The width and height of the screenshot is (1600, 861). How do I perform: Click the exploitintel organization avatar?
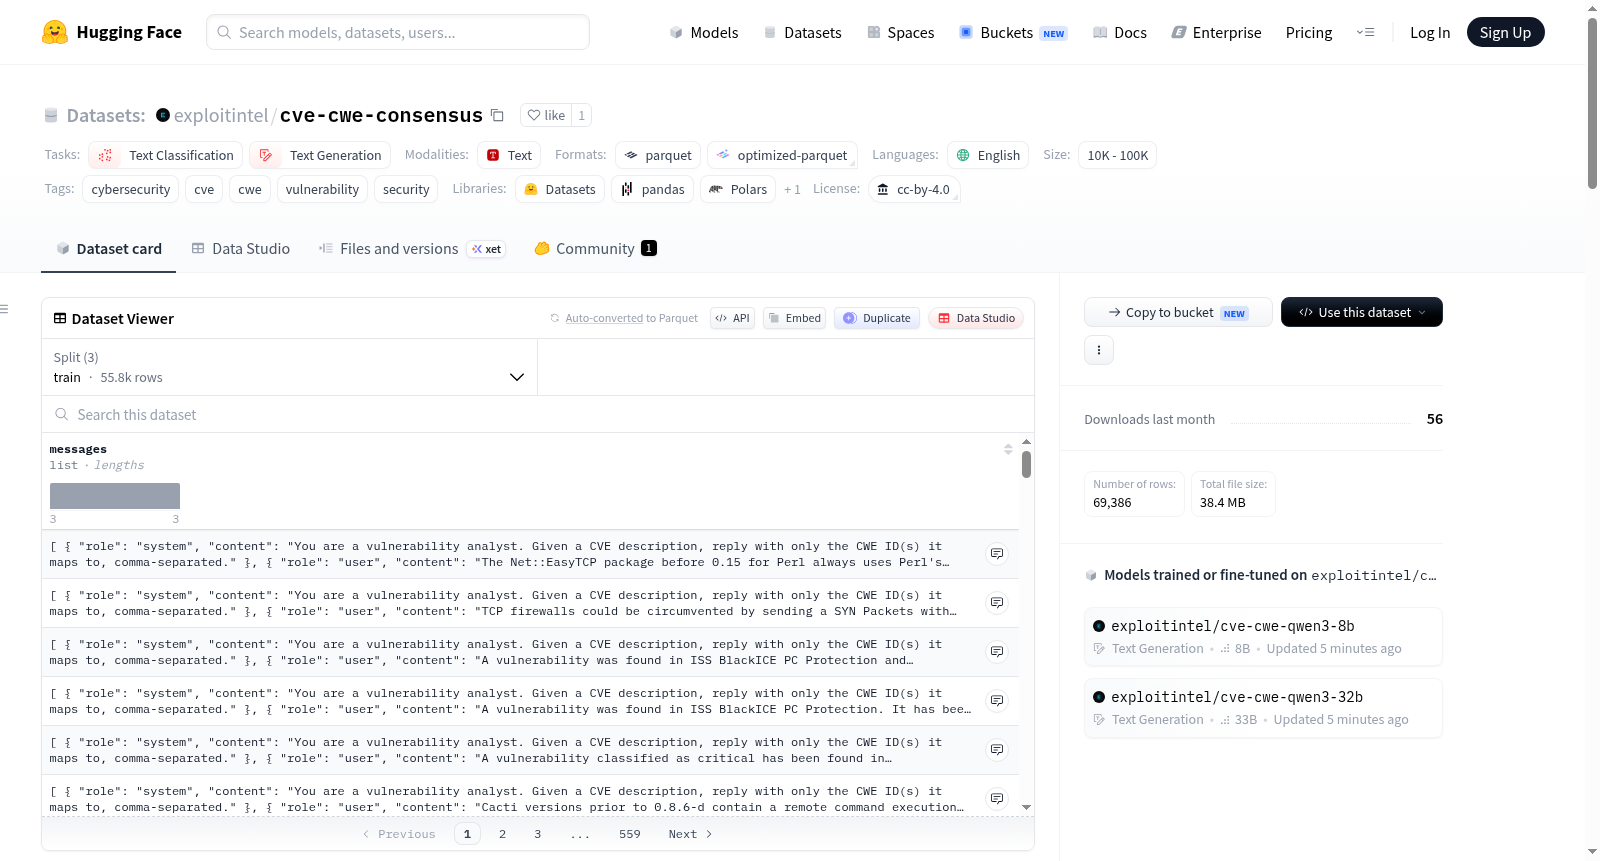(x=163, y=115)
